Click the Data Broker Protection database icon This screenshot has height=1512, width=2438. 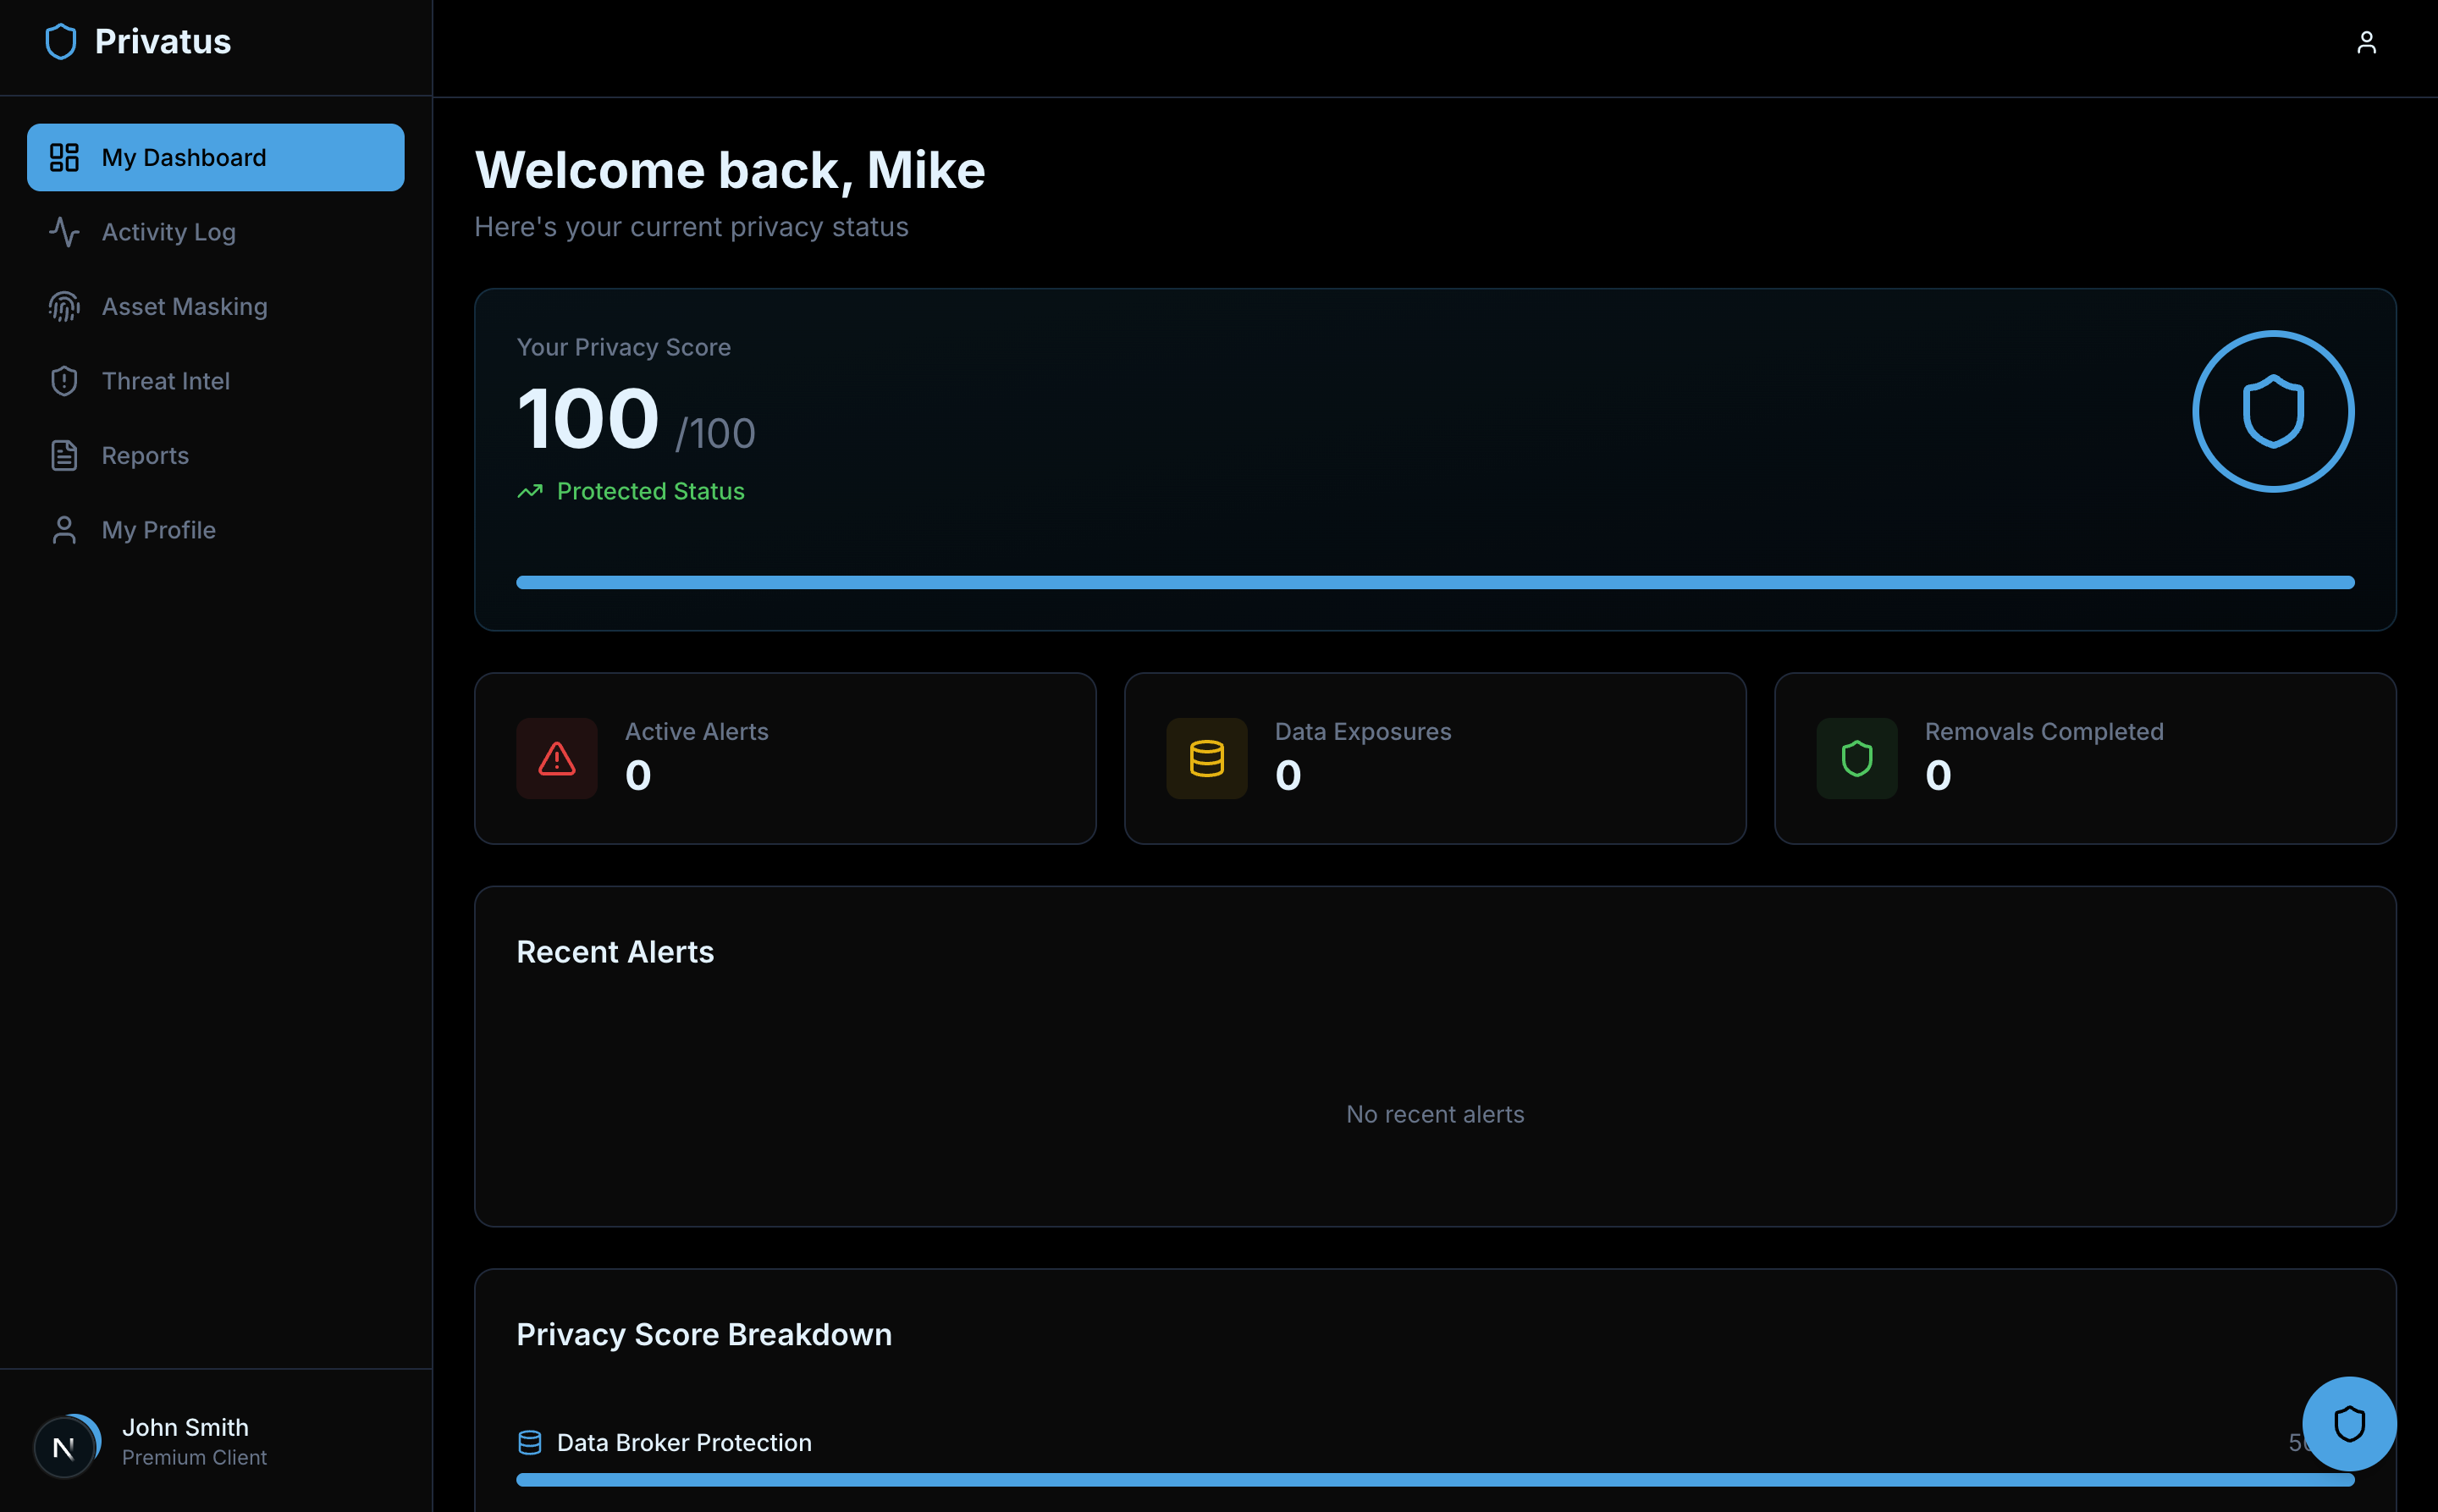click(530, 1442)
